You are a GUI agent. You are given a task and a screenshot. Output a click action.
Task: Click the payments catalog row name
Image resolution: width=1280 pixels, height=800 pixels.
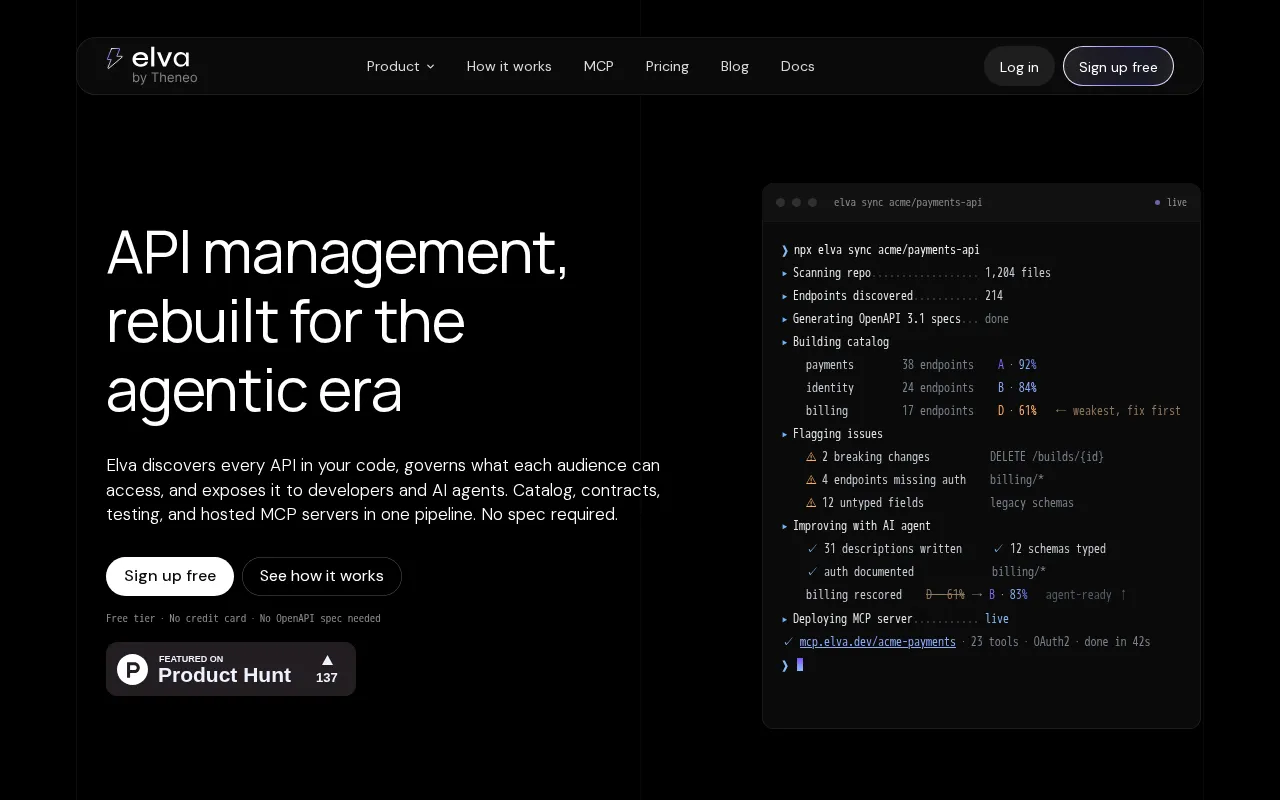pos(830,365)
